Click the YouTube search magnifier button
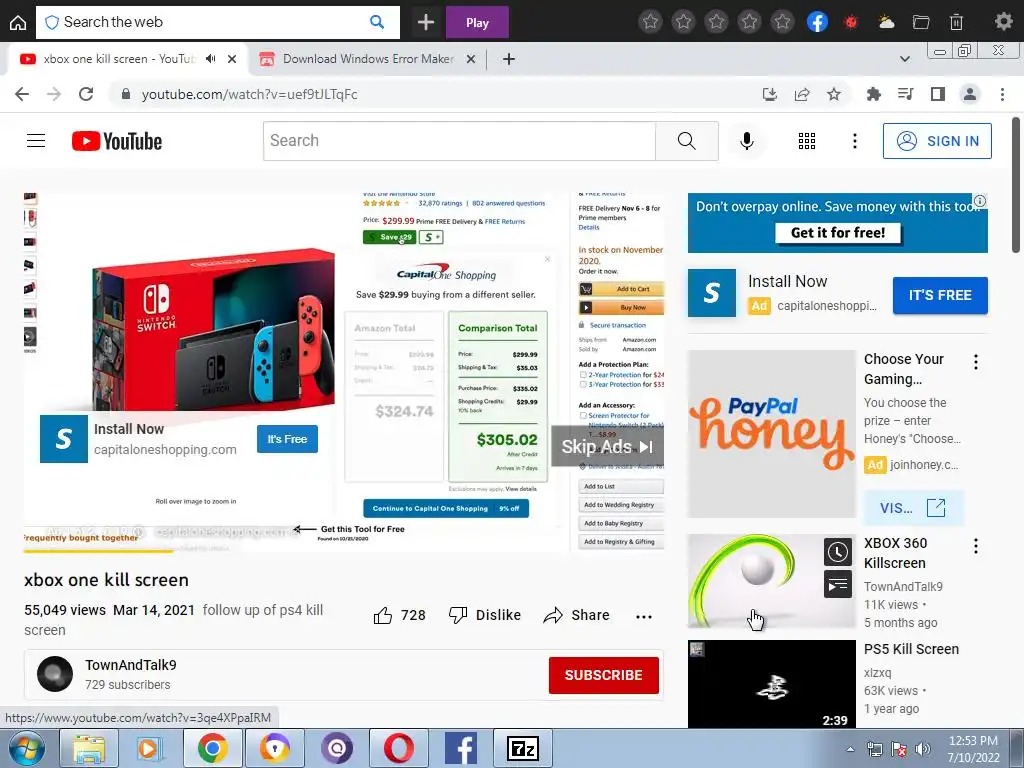Screen dimensions: 1024x768 click(x=686, y=140)
